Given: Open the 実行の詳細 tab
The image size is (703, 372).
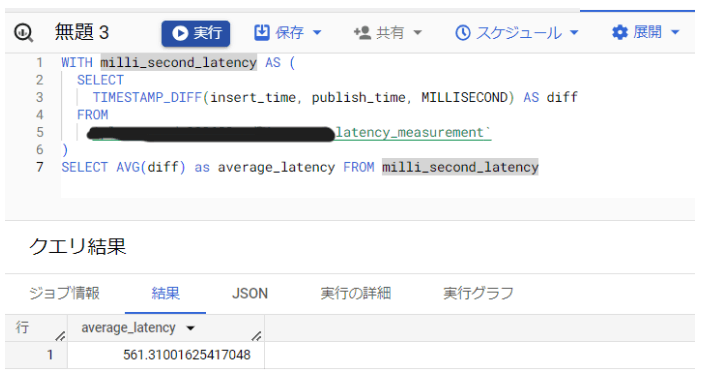Looking at the screenshot, I should click(x=356, y=293).
